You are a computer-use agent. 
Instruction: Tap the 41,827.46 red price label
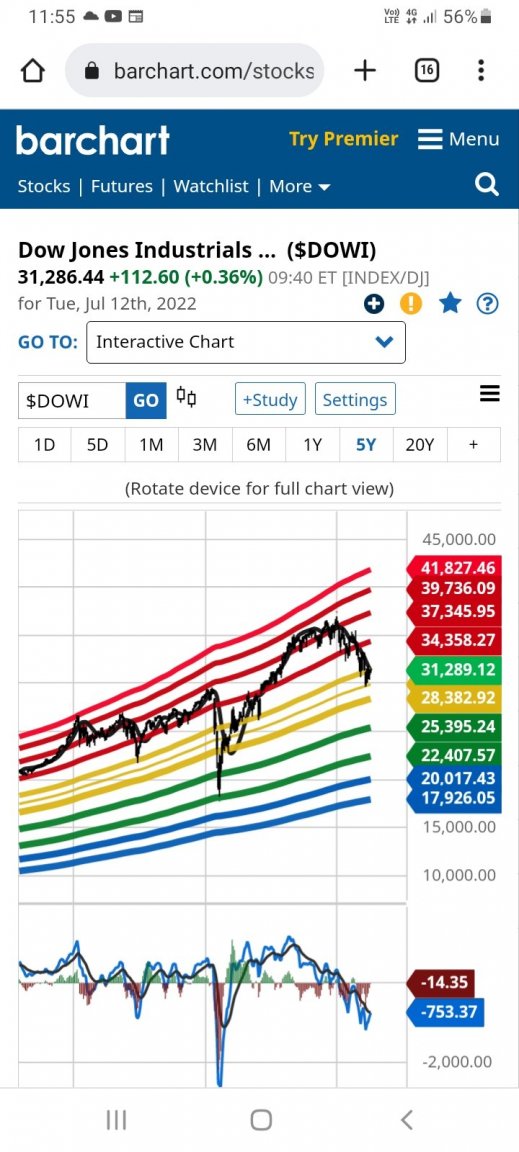click(x=454, y=568)
